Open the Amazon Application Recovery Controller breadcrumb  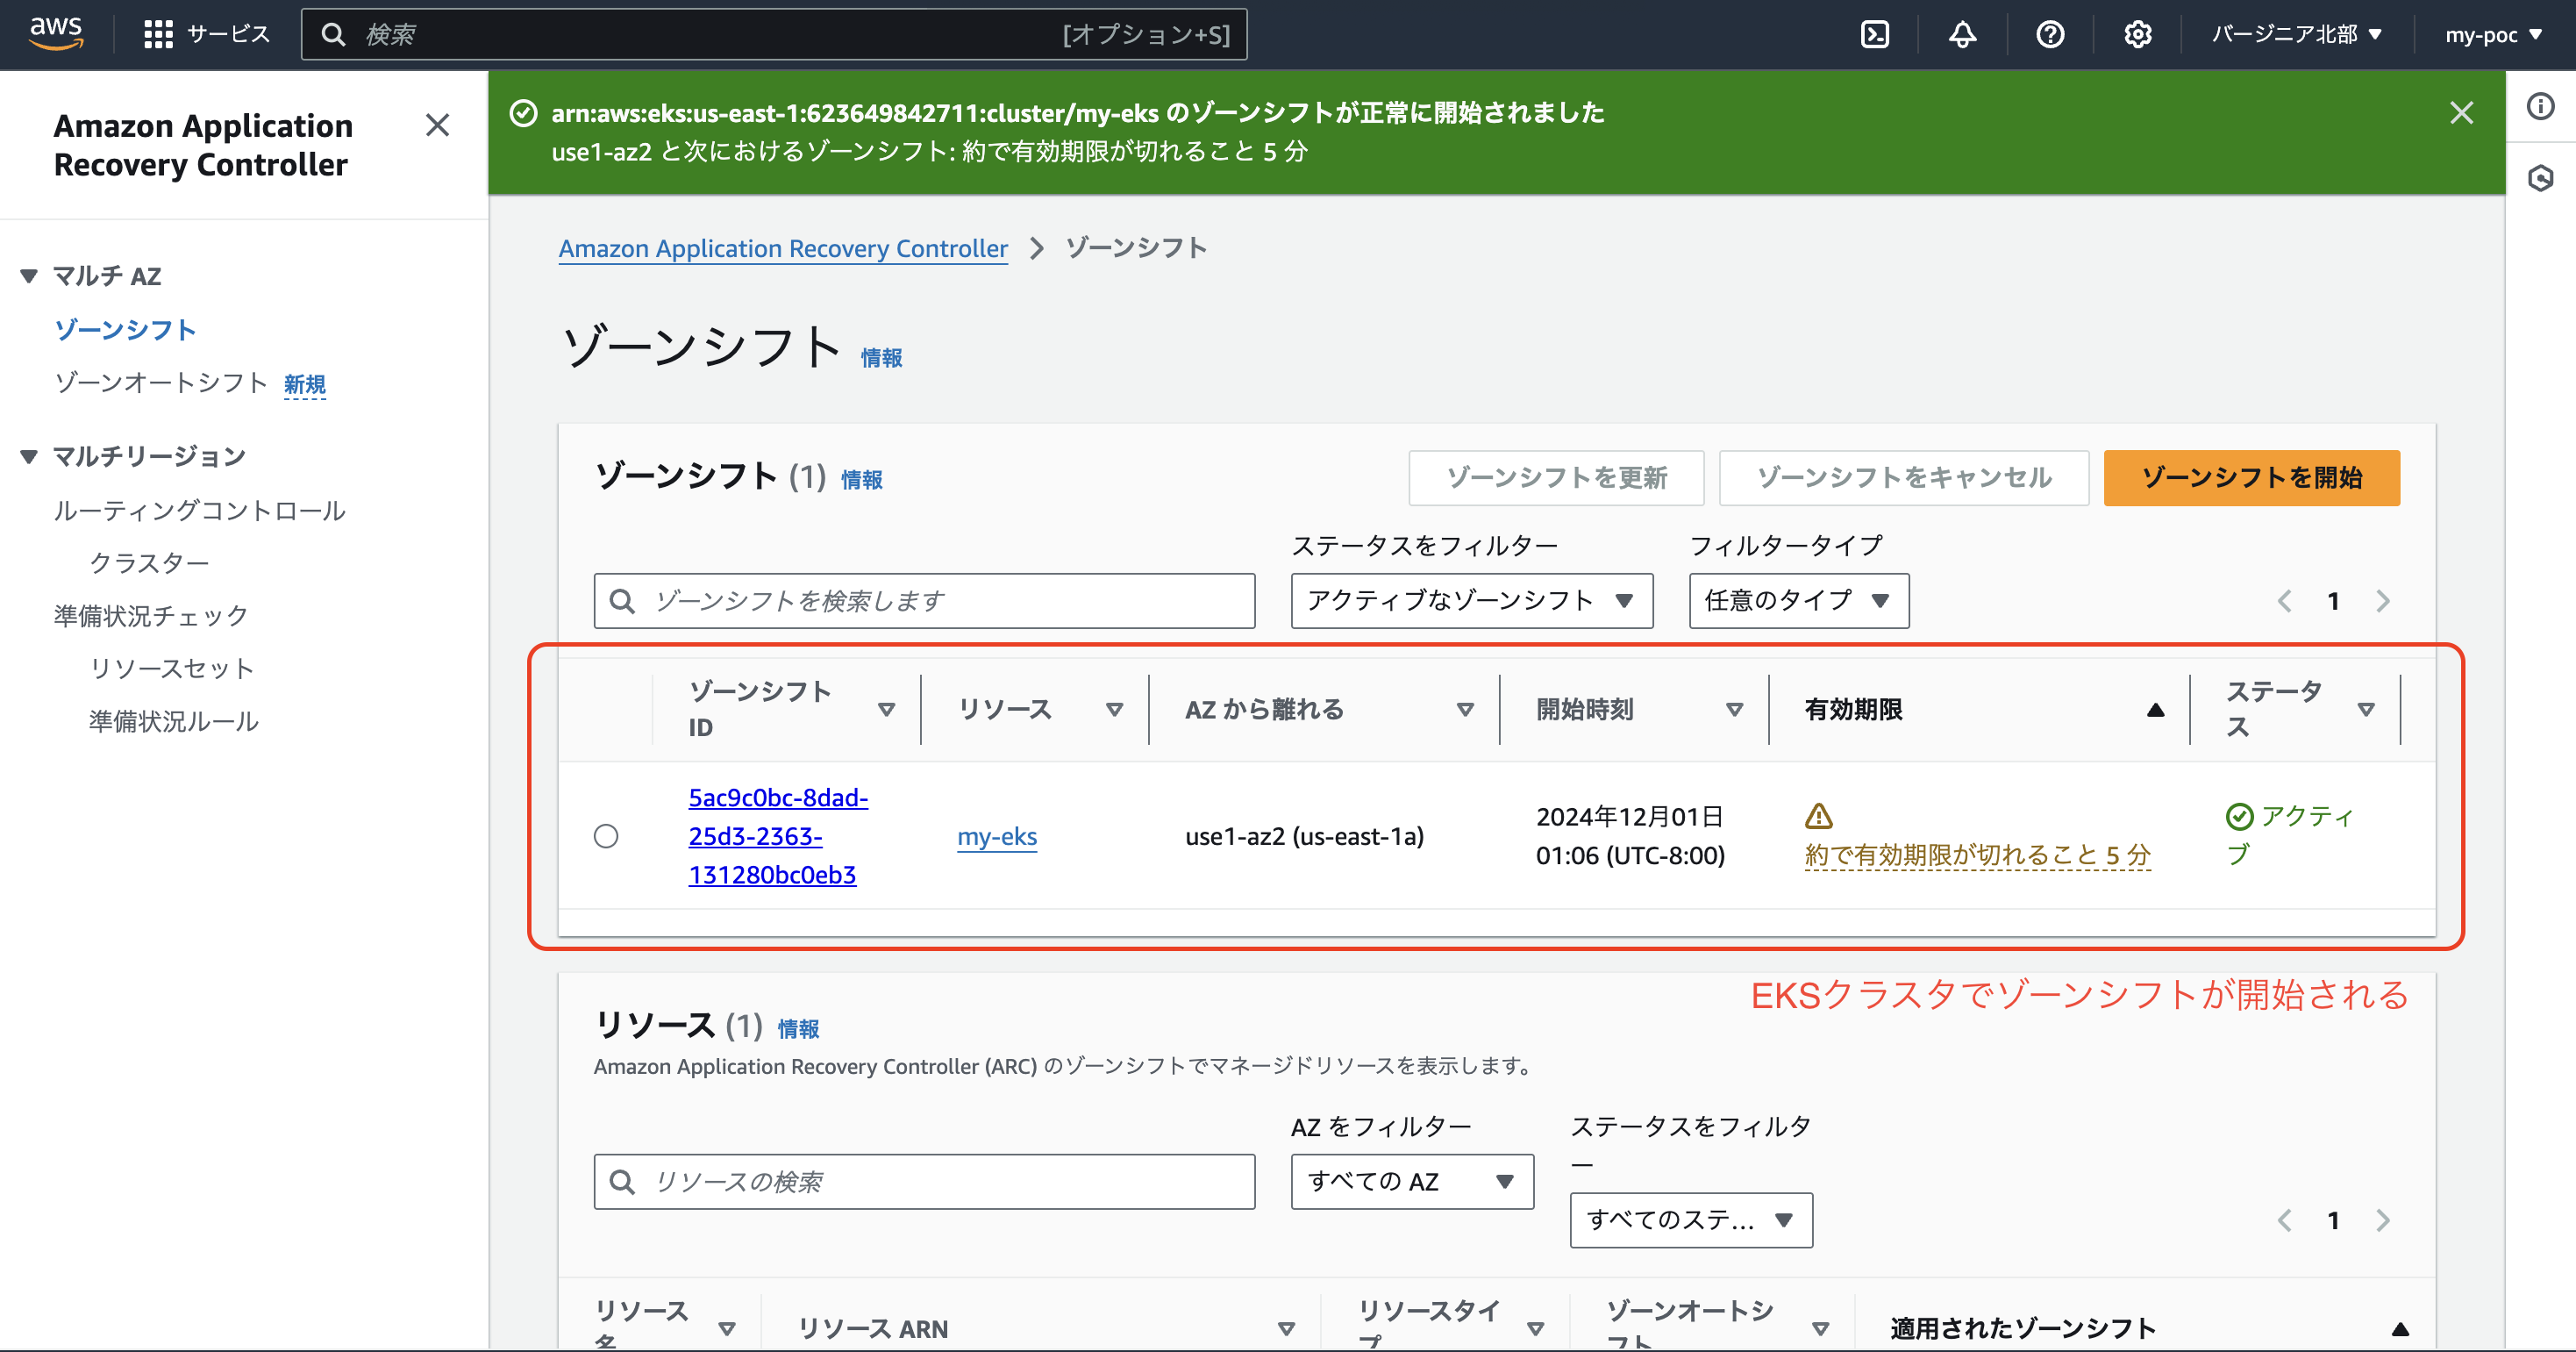pyautogui.click(x=783, y=248)
